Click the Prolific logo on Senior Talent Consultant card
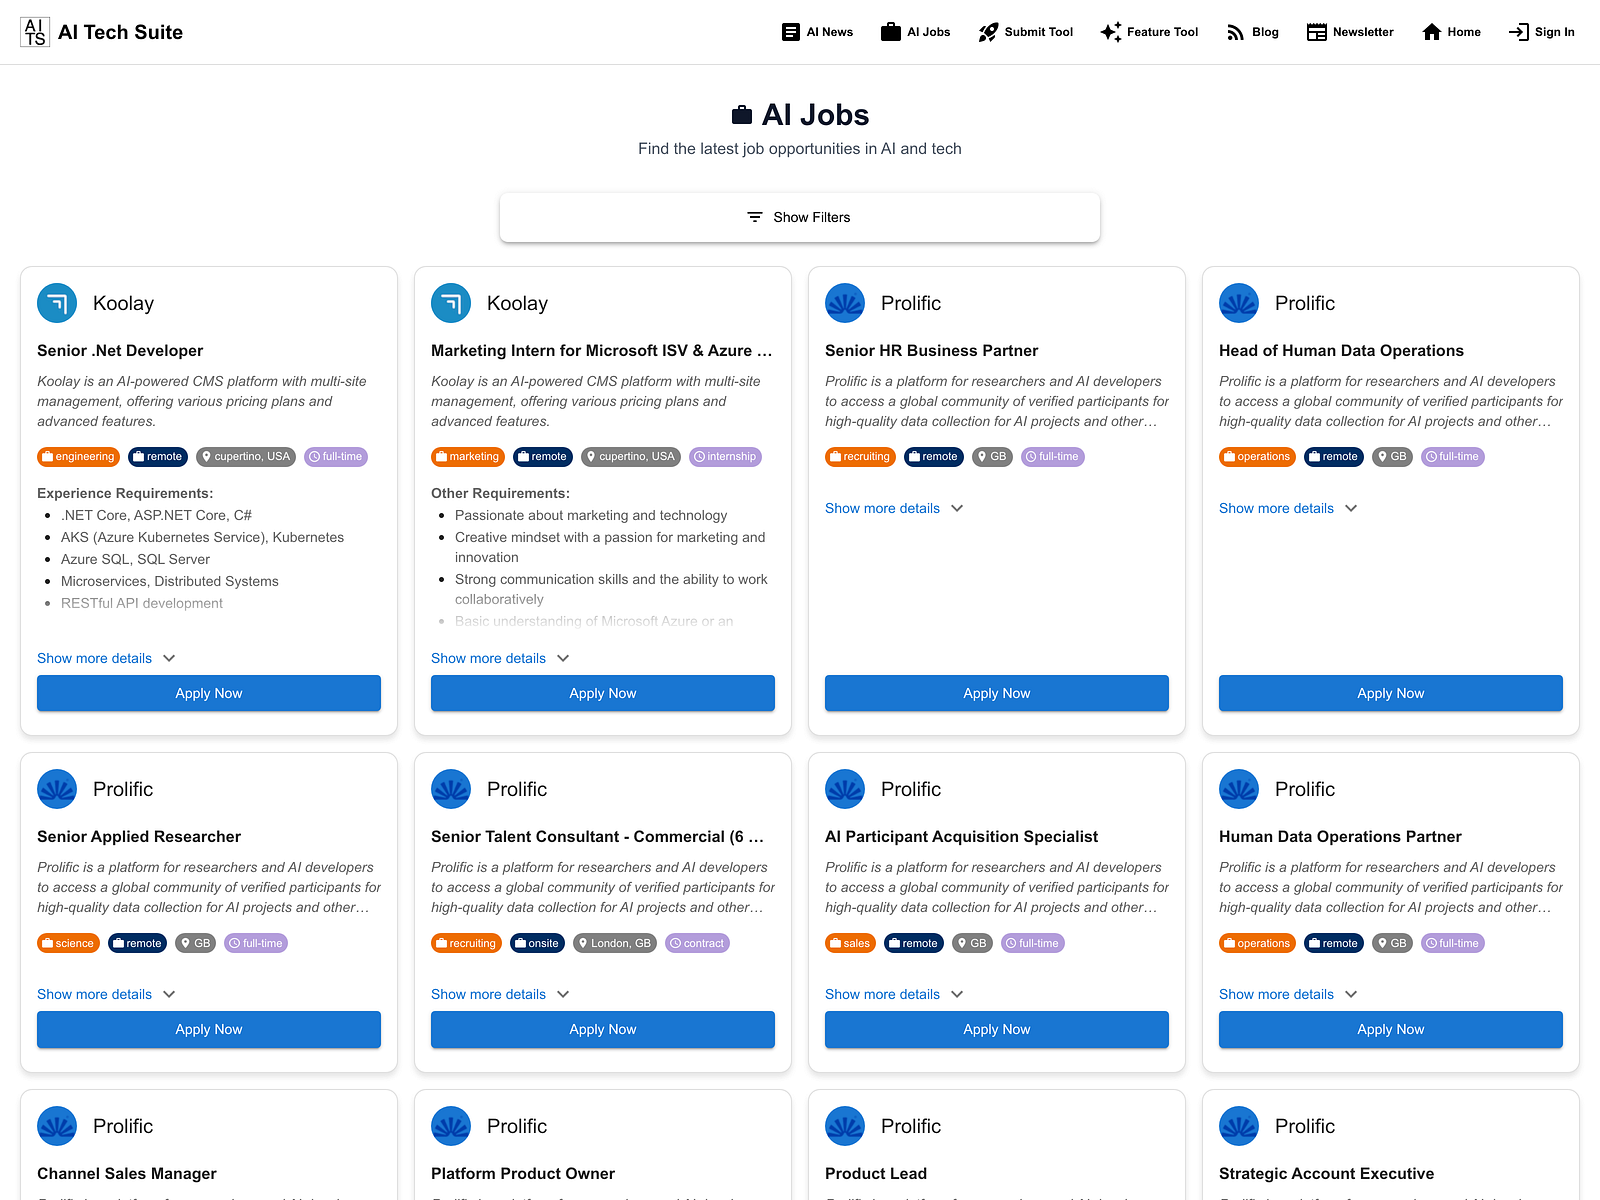 coord(451,789)
